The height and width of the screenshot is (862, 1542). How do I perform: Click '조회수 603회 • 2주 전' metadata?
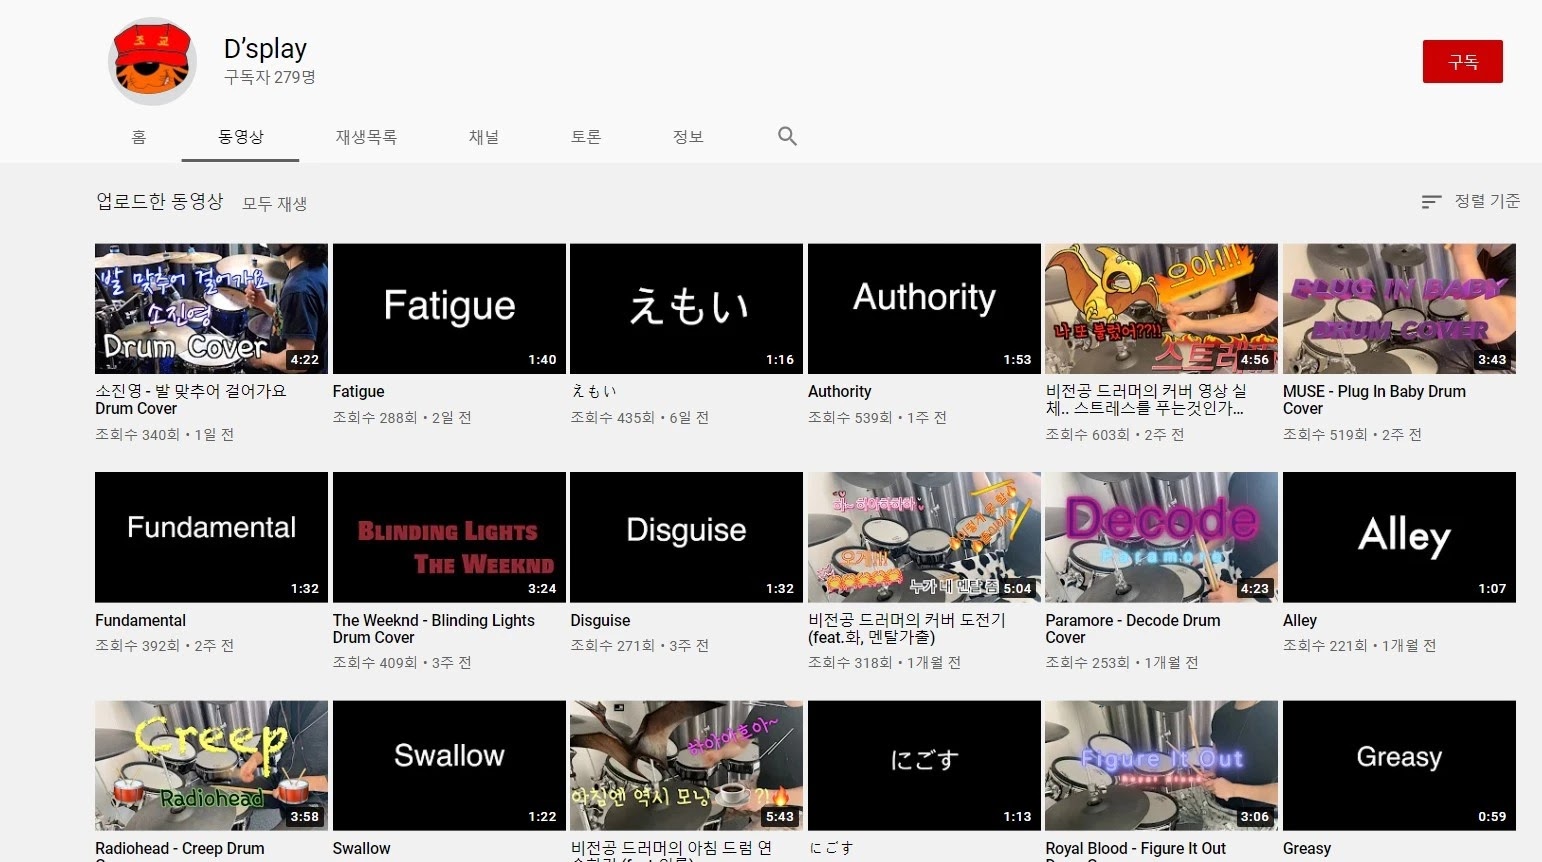[1114, 434]
